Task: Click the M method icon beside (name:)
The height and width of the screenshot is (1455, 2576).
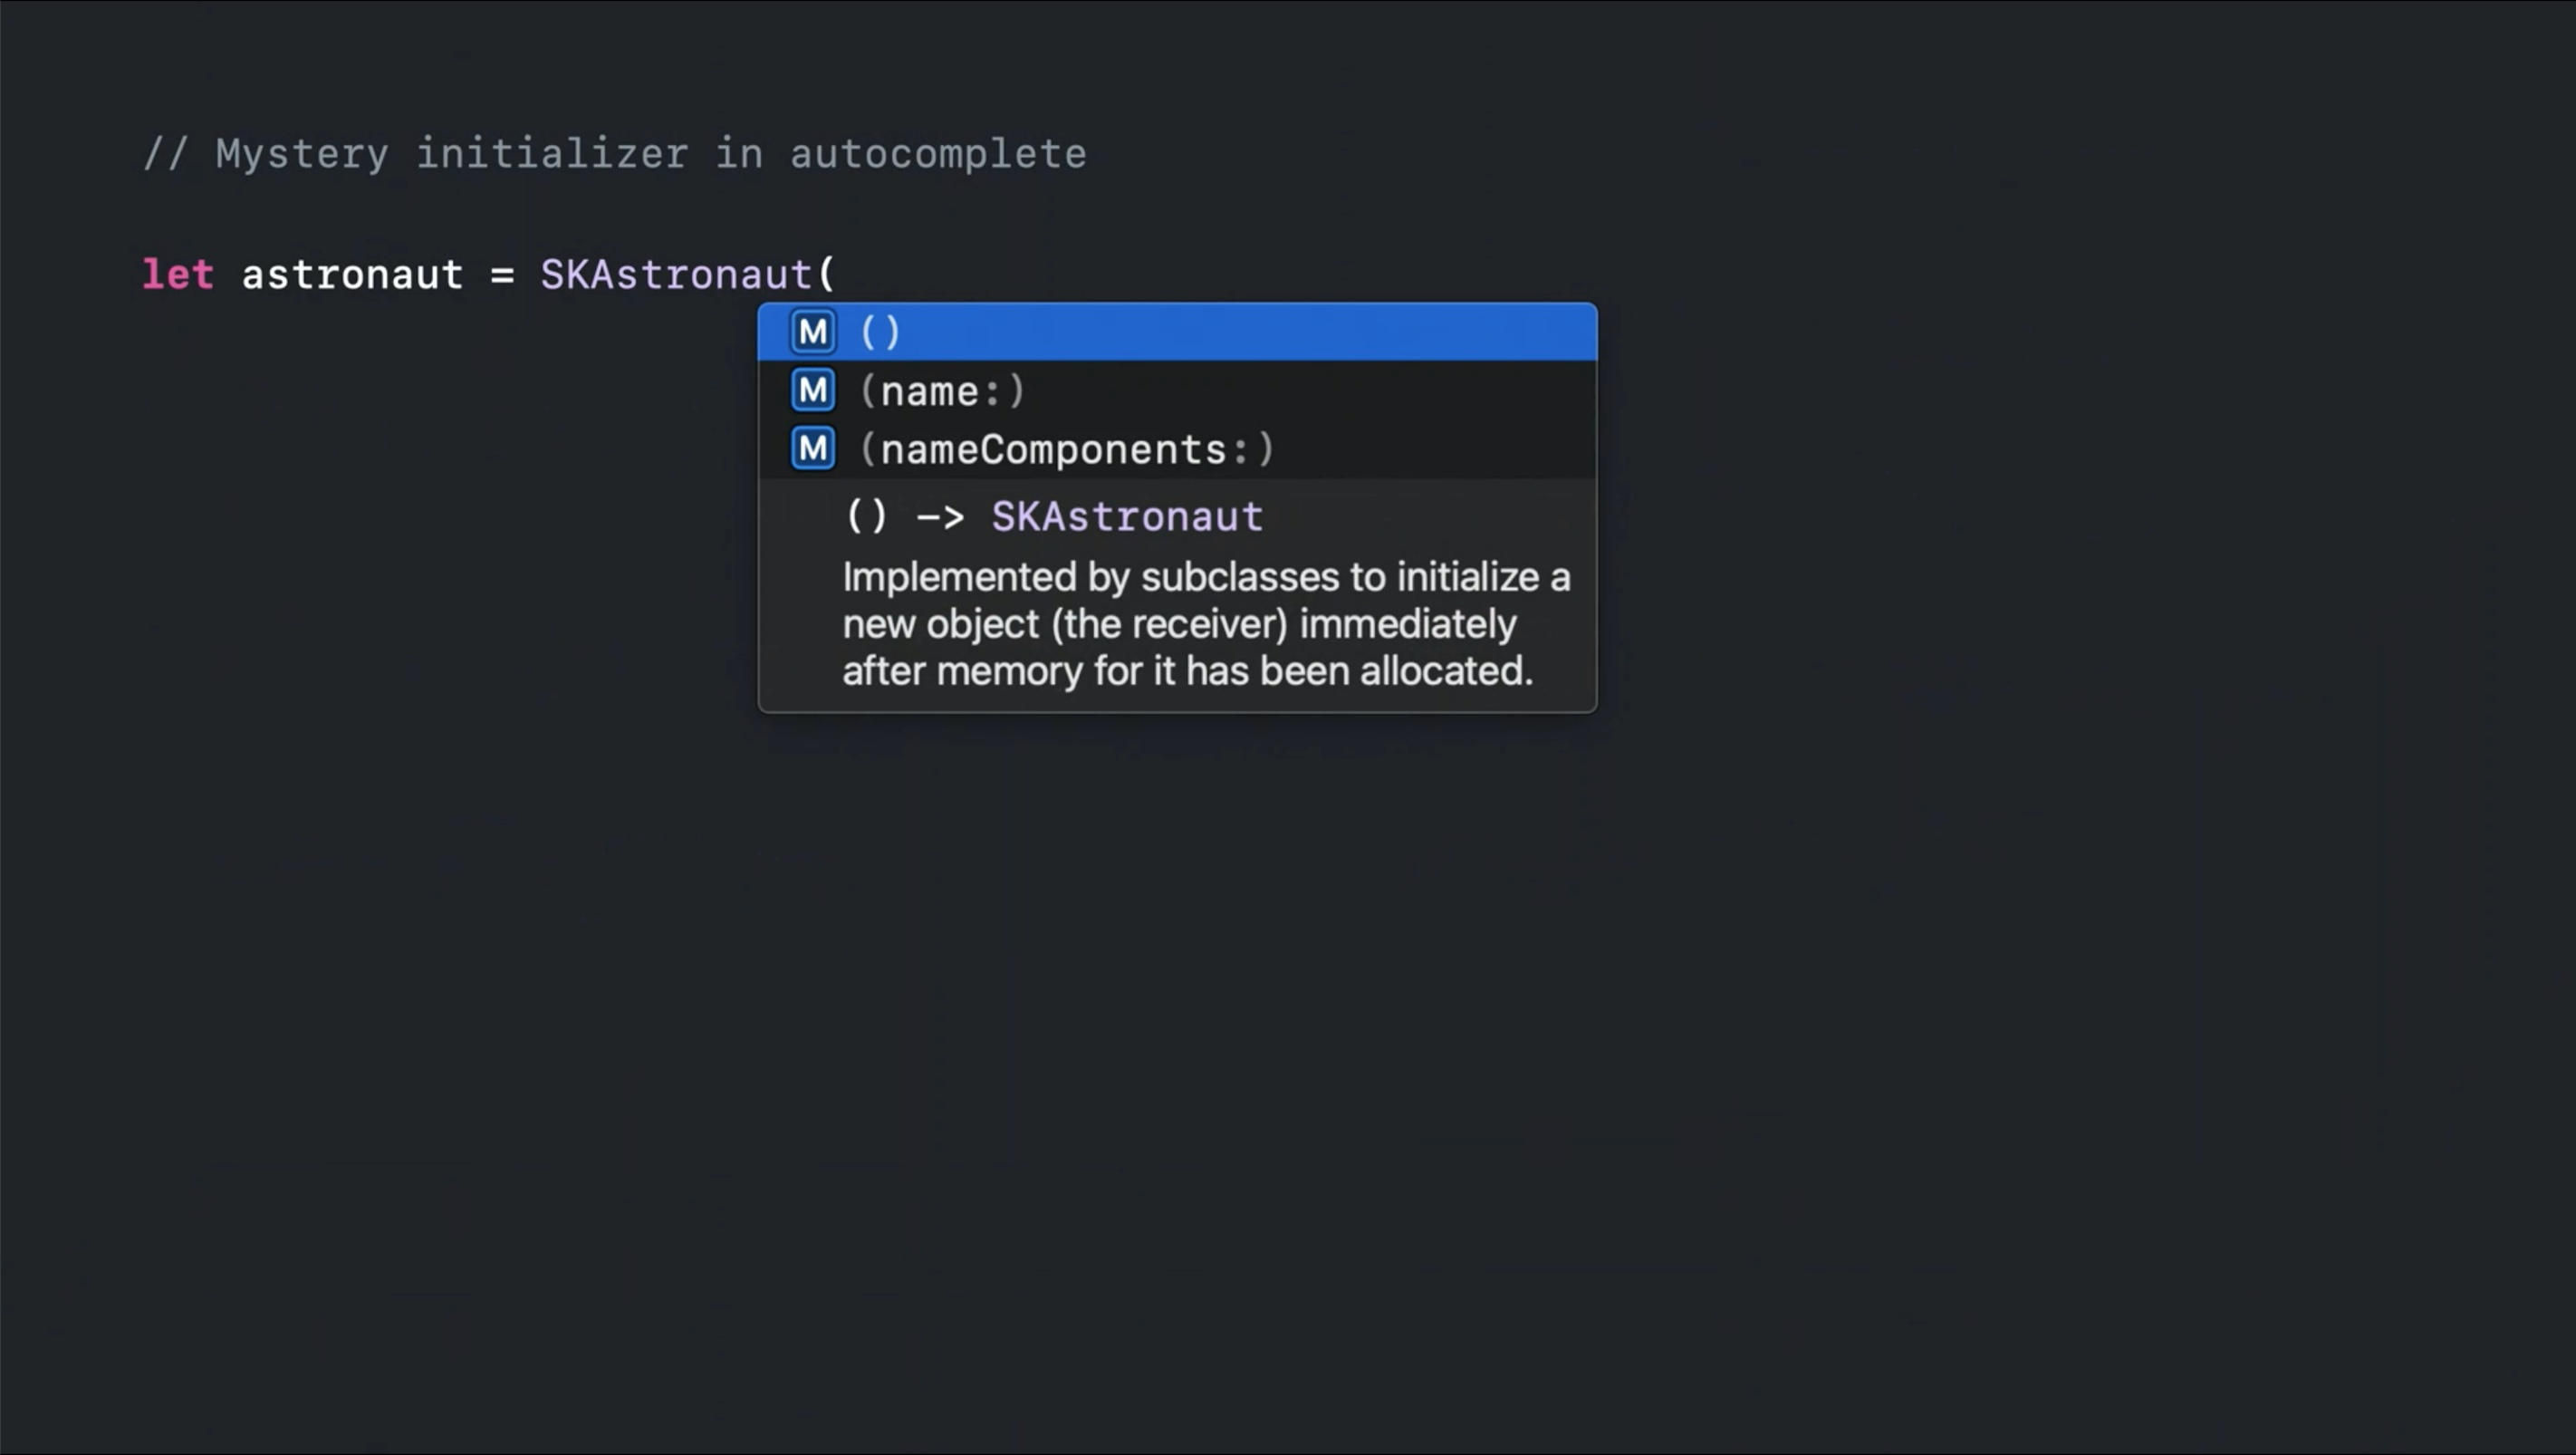Action: [813, 391]
